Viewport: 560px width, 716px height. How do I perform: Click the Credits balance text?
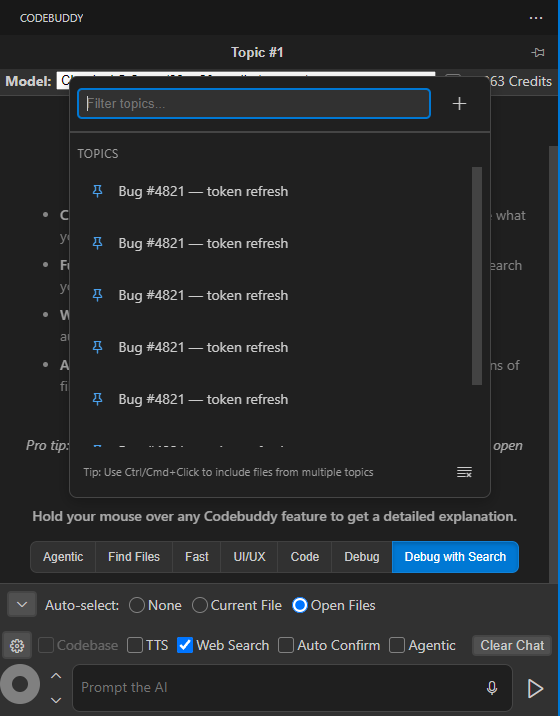pos(521,81)
